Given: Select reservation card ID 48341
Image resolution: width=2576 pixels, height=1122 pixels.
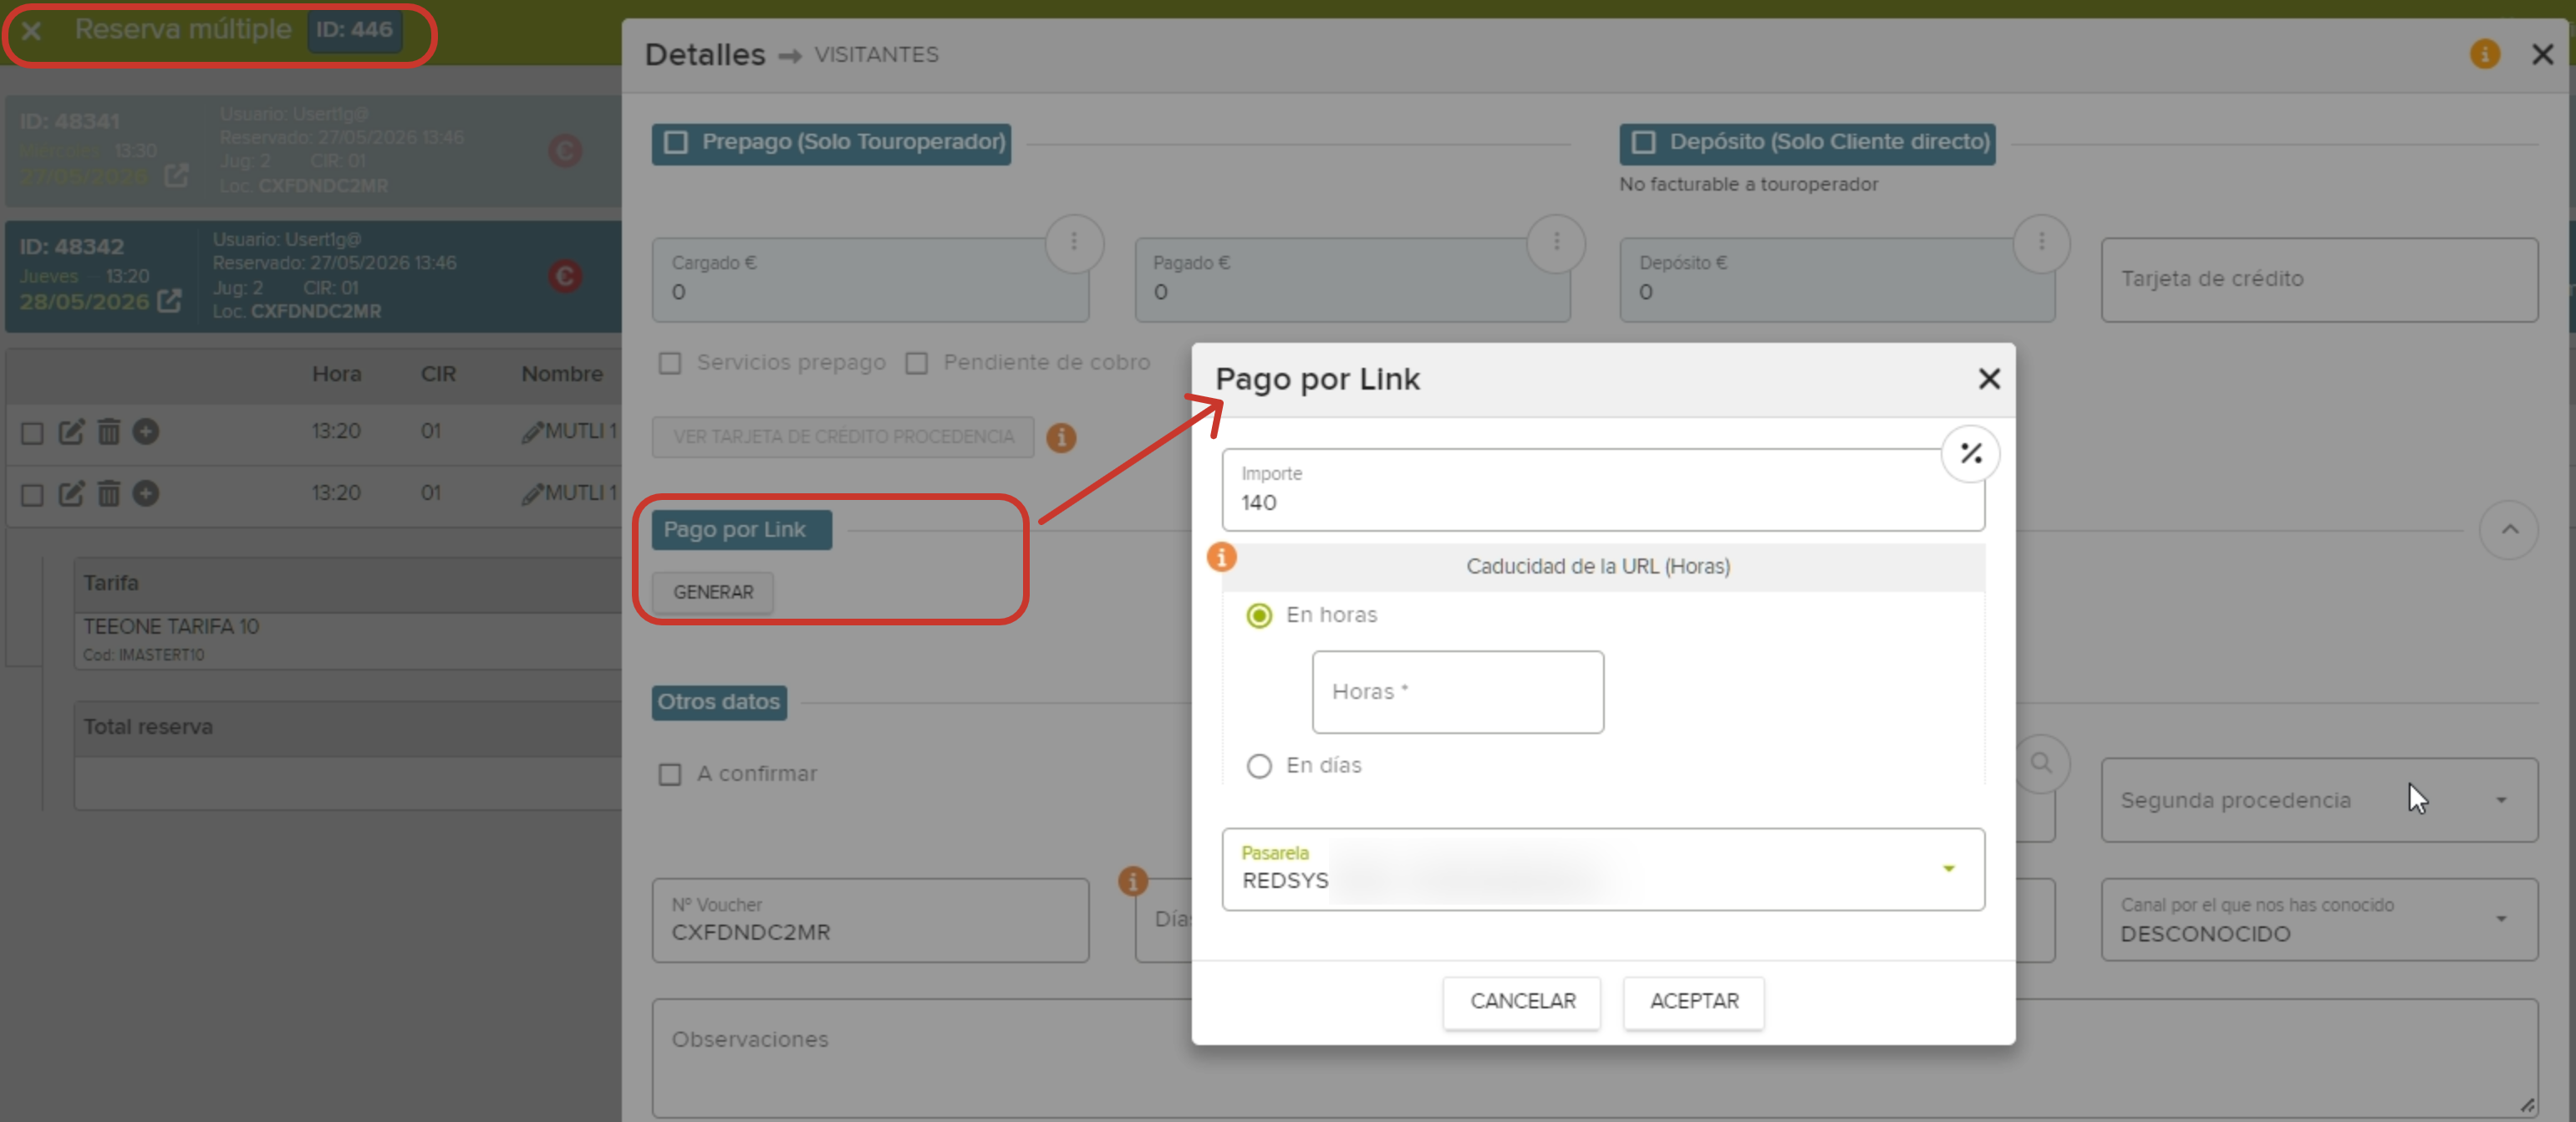Looking at the screenshot, I should point(313,151).
